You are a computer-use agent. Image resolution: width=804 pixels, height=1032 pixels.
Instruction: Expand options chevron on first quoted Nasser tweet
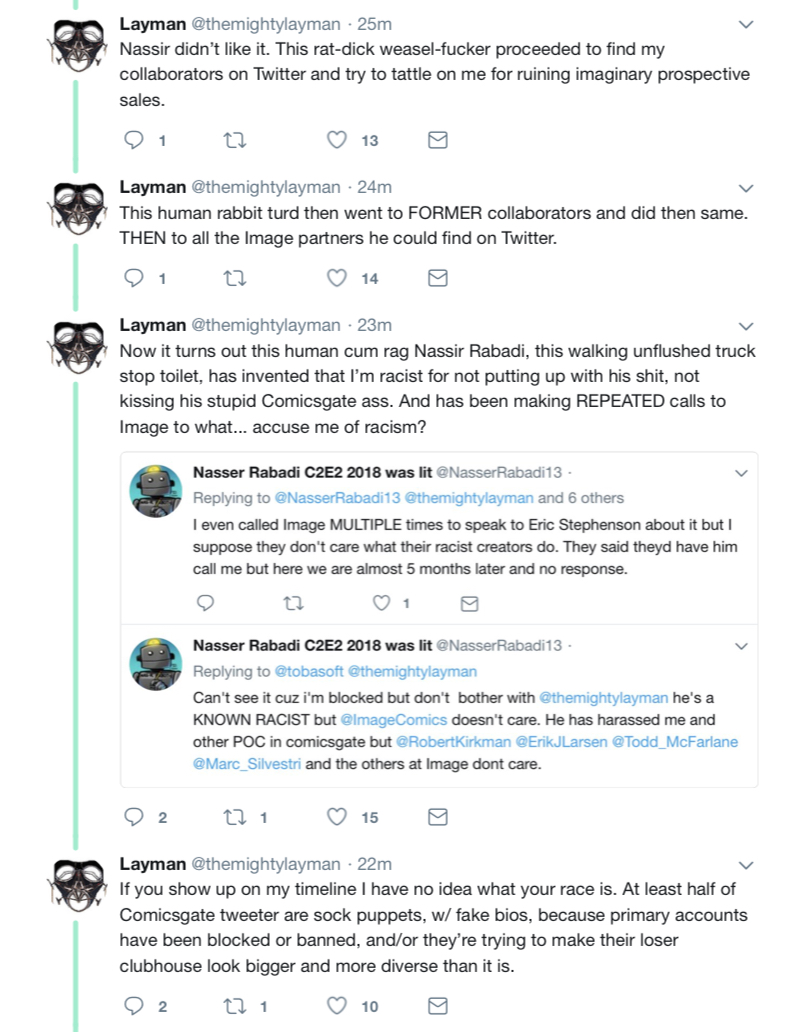[x=741, y=473]
